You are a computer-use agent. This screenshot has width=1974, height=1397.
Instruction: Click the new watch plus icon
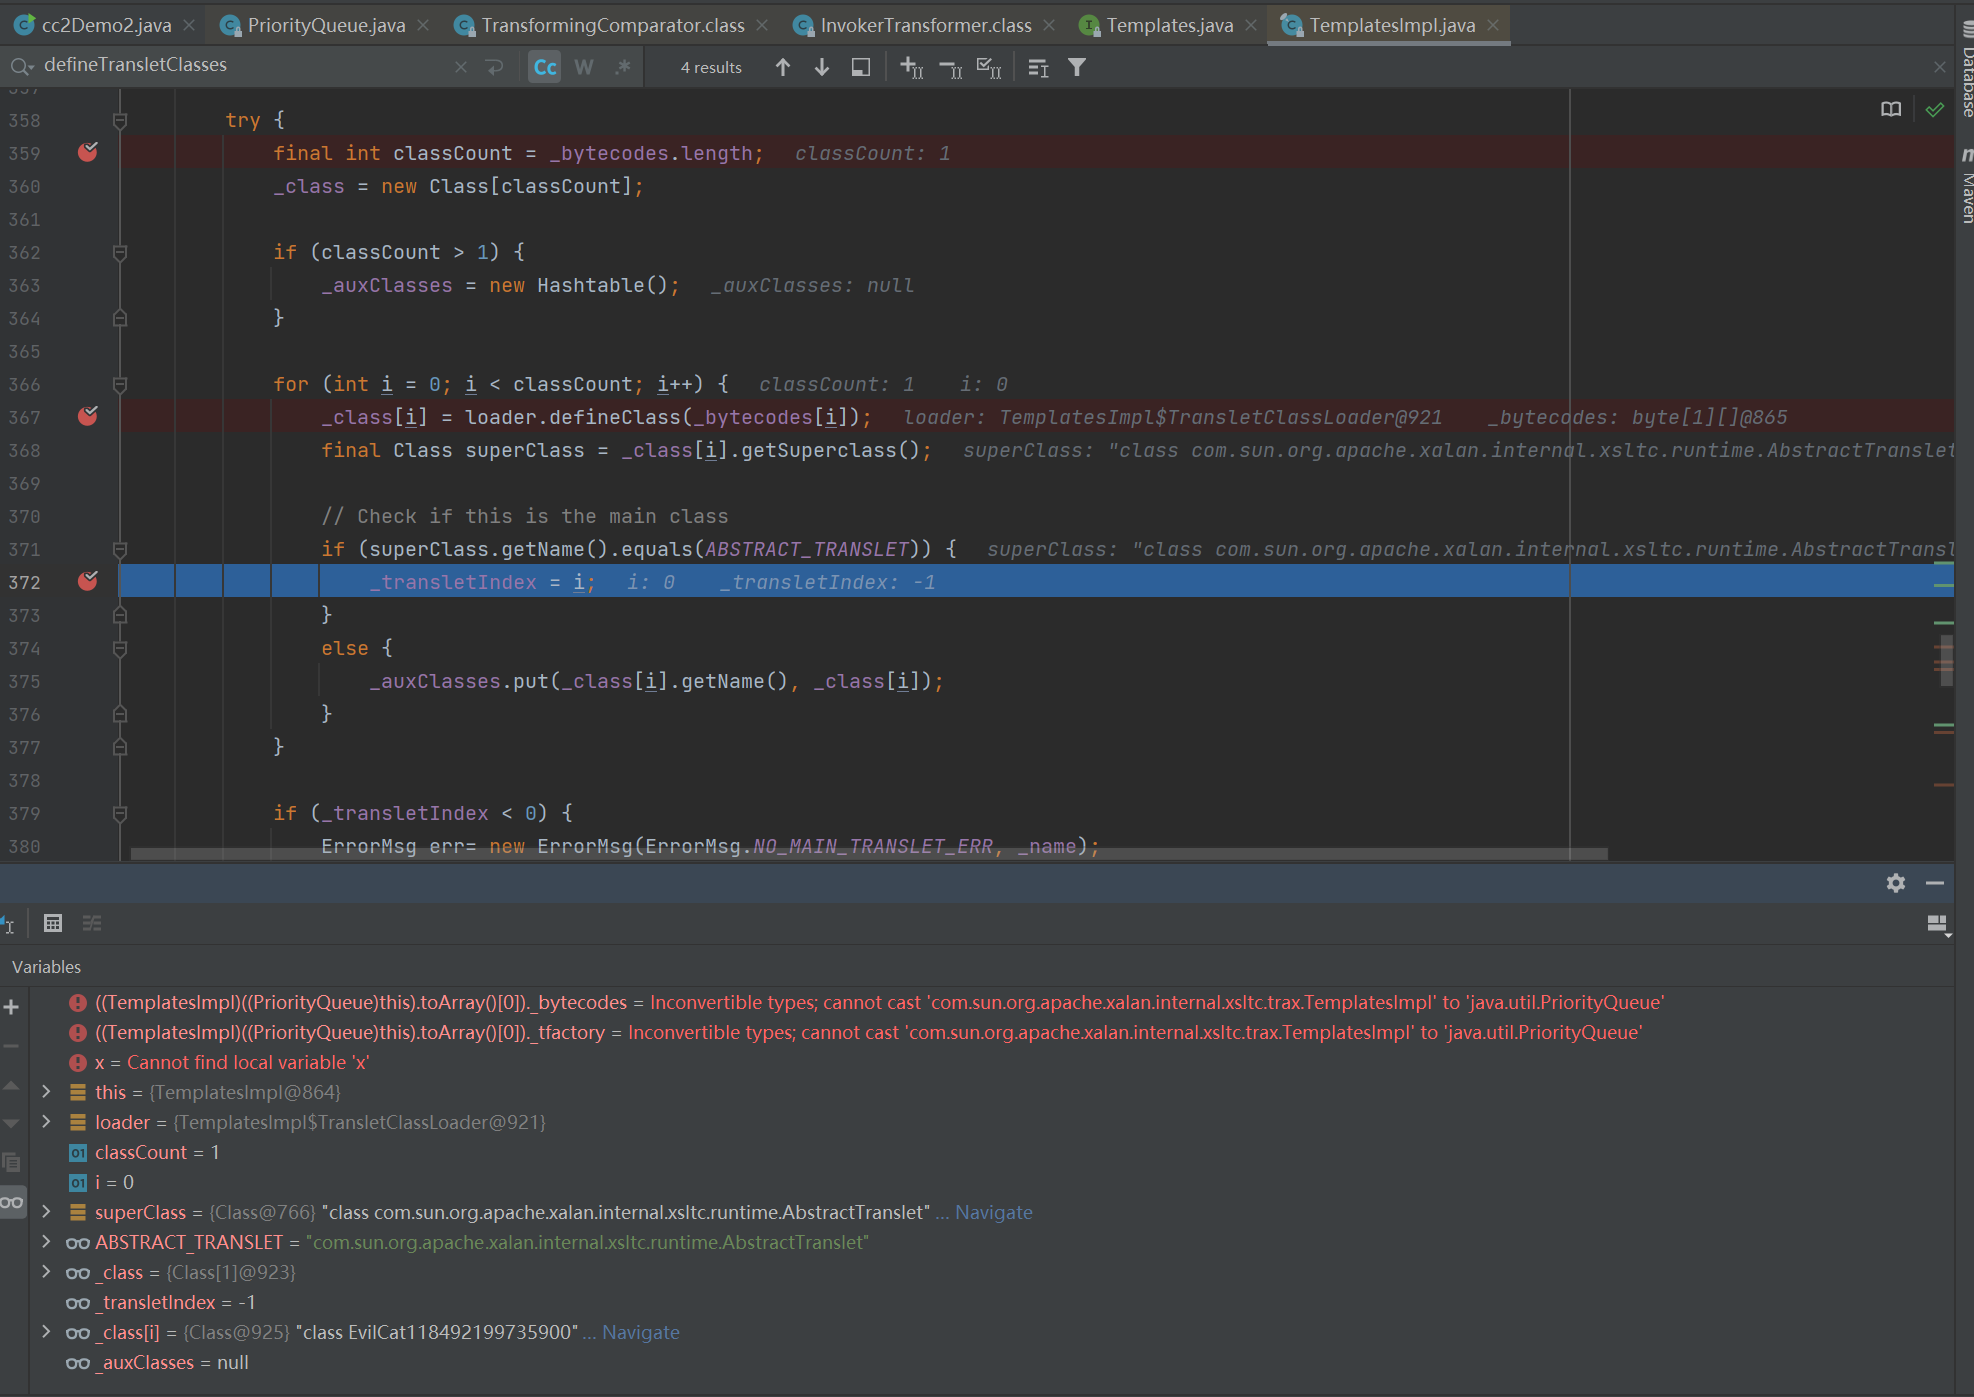tap(11, 1007)
